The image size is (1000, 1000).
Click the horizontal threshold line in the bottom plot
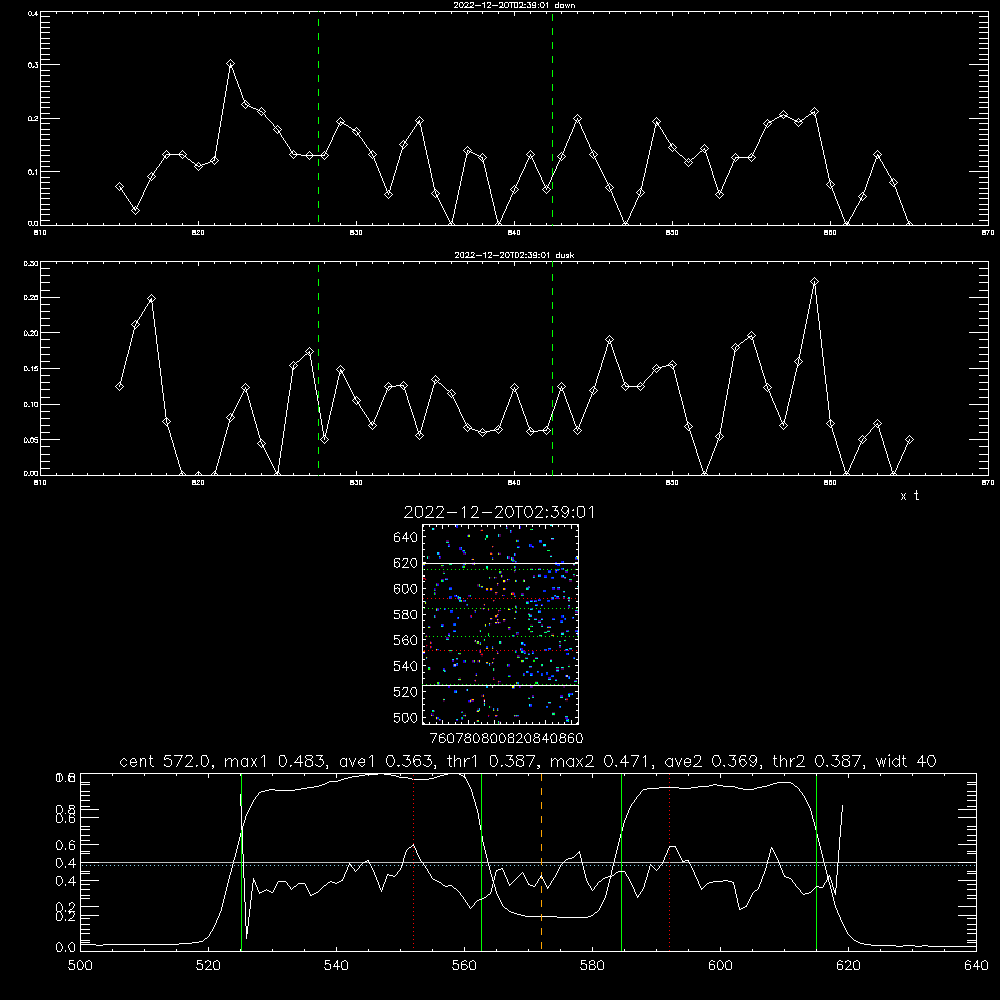[528, 864]
